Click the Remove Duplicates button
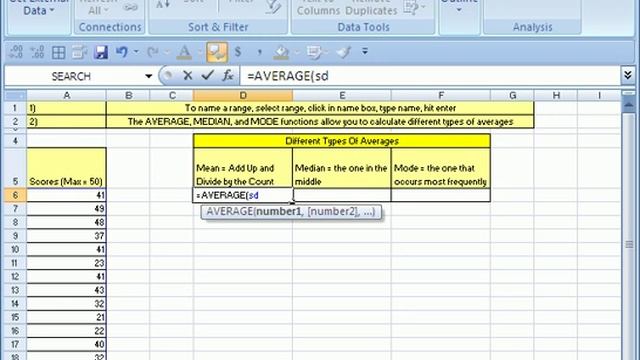Image resolution: width=640 pixels, height=360 pixels. 371,8
